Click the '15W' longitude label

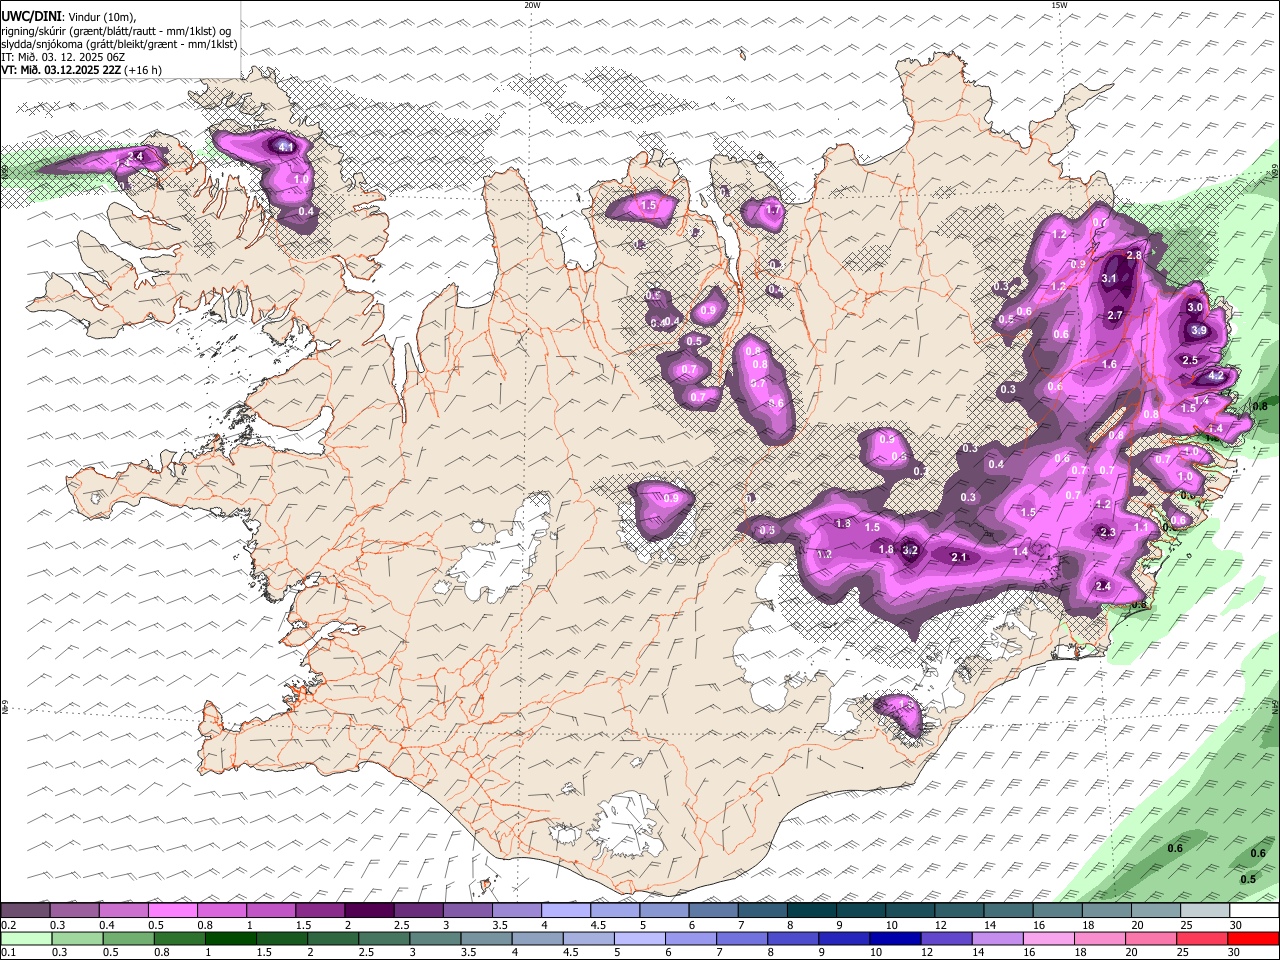pyautogui.click(x=1058, y=5)
